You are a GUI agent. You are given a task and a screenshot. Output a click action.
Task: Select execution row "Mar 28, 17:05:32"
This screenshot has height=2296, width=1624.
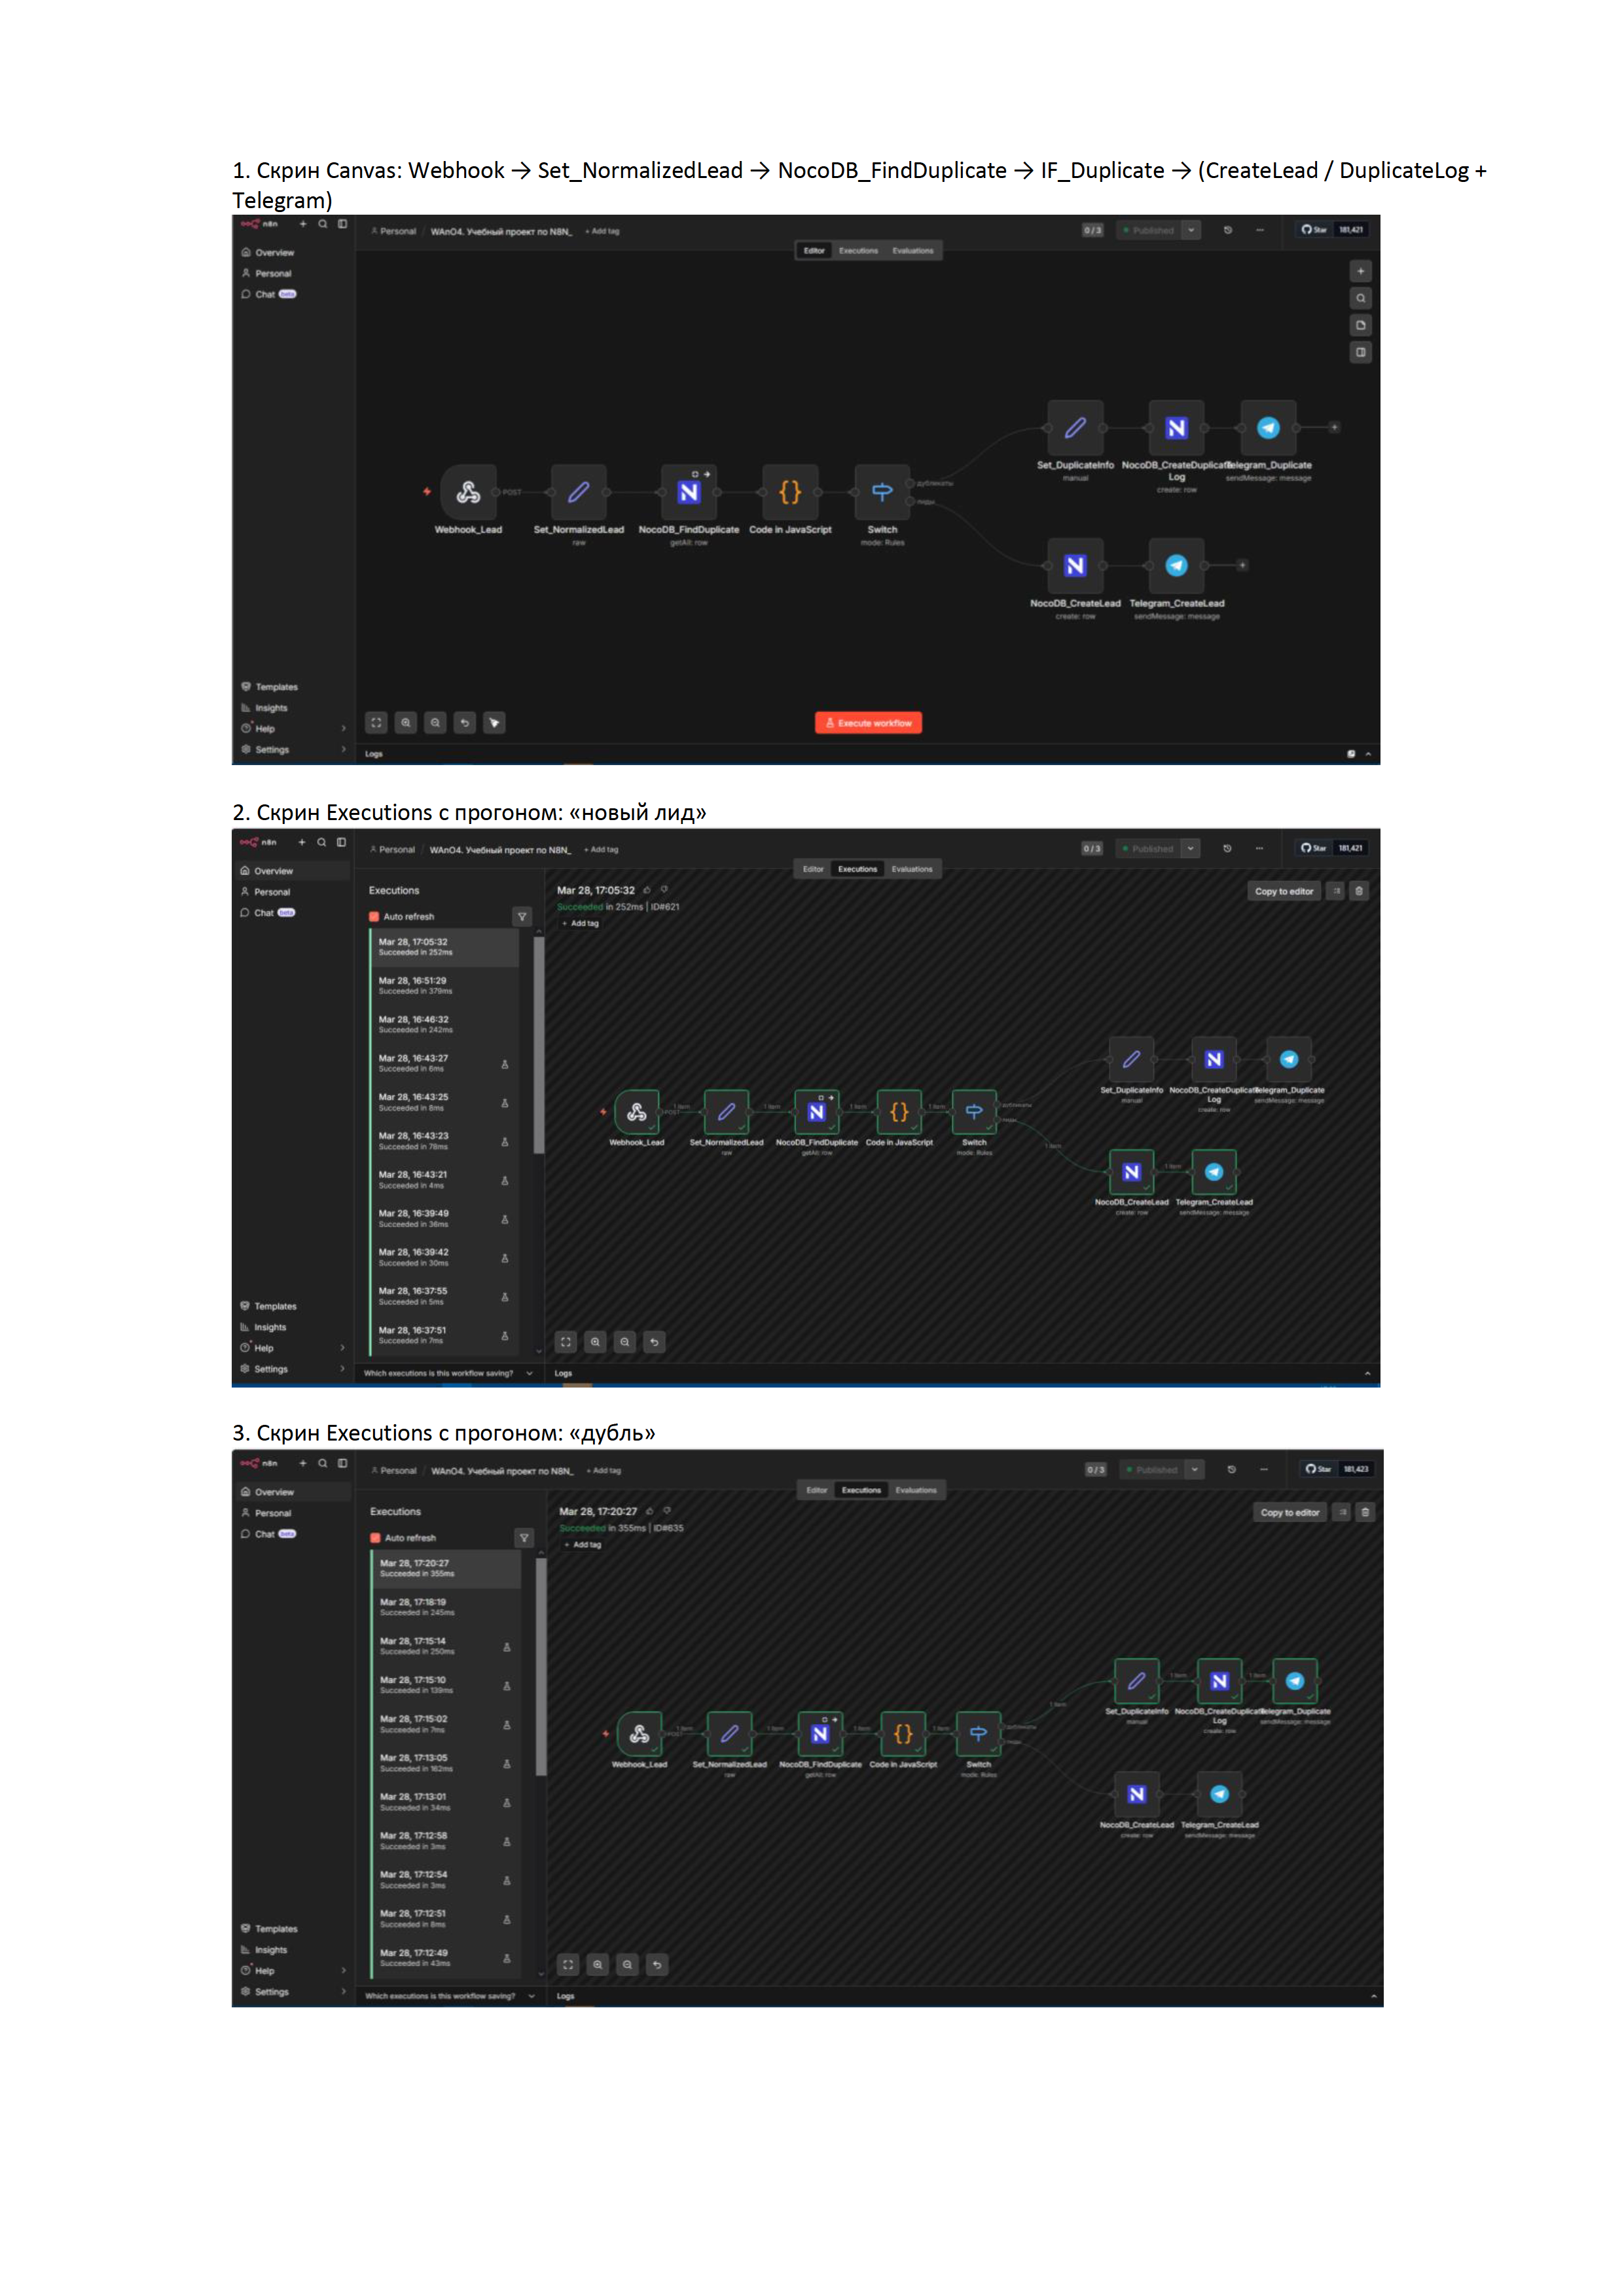[445, 947]
